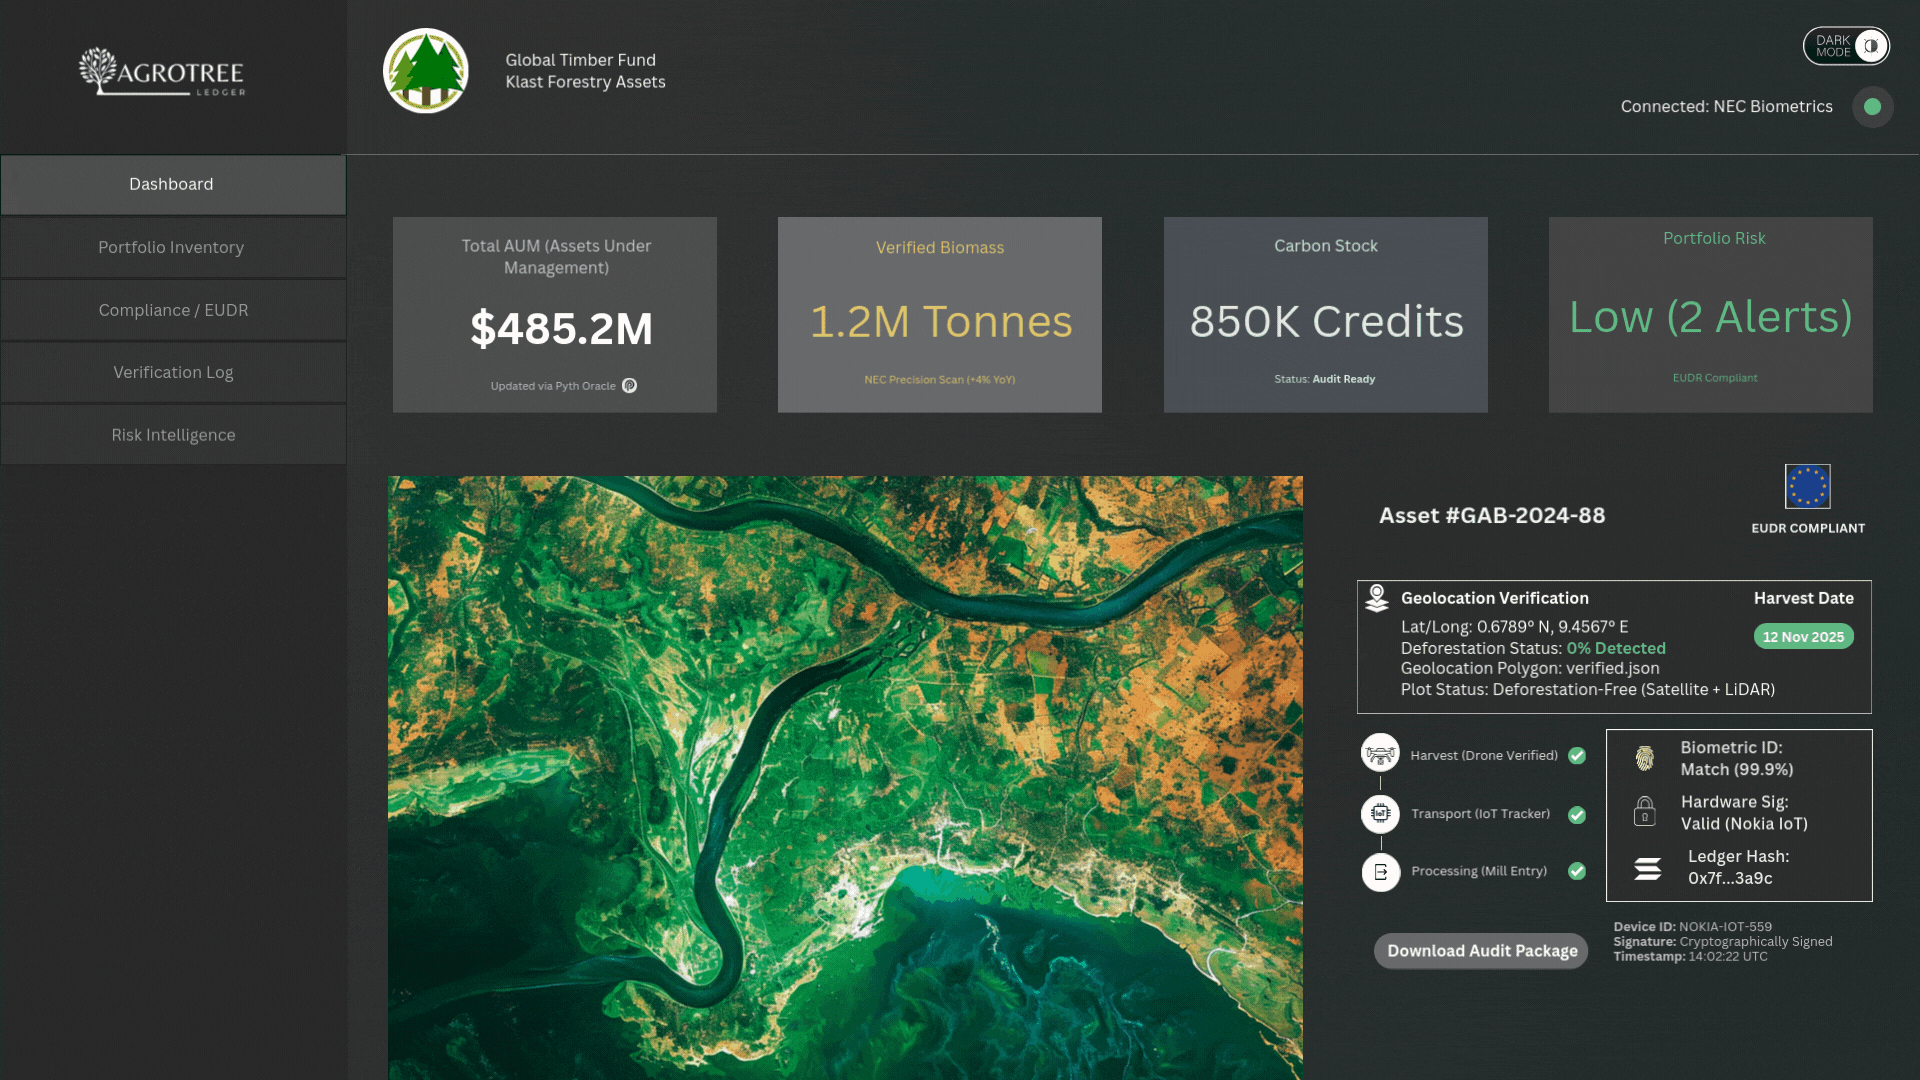Select the Harvest drone icon

pyautogui.click(x=1381, y=754)
